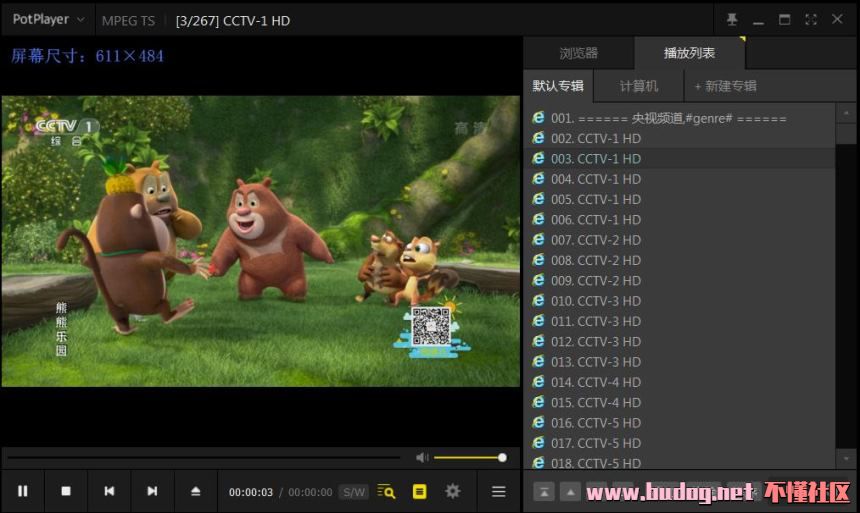Click the elapsed time 00:00:03

click(x=251, y=492)
